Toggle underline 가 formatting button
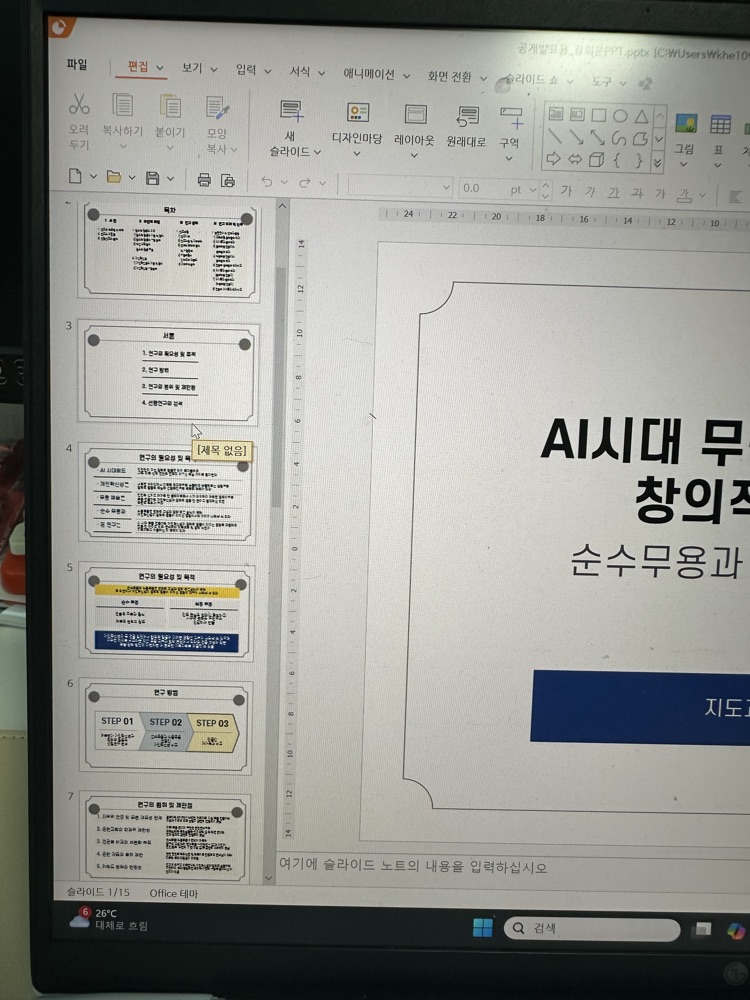This screenshot has height=1000, width=750. [614, 192]
